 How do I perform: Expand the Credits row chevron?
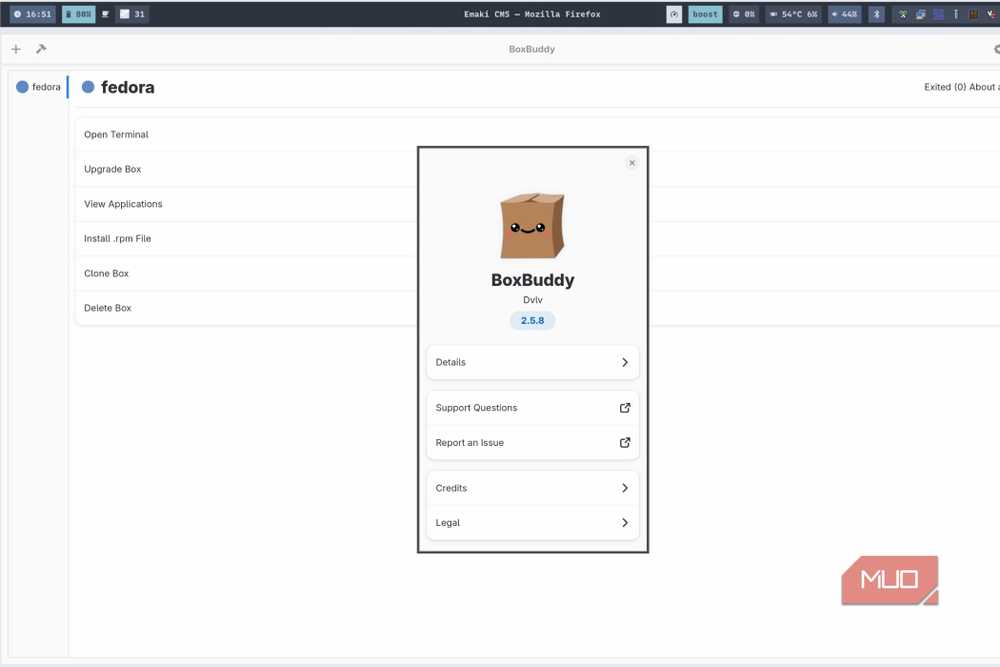[x=625, y=488]
